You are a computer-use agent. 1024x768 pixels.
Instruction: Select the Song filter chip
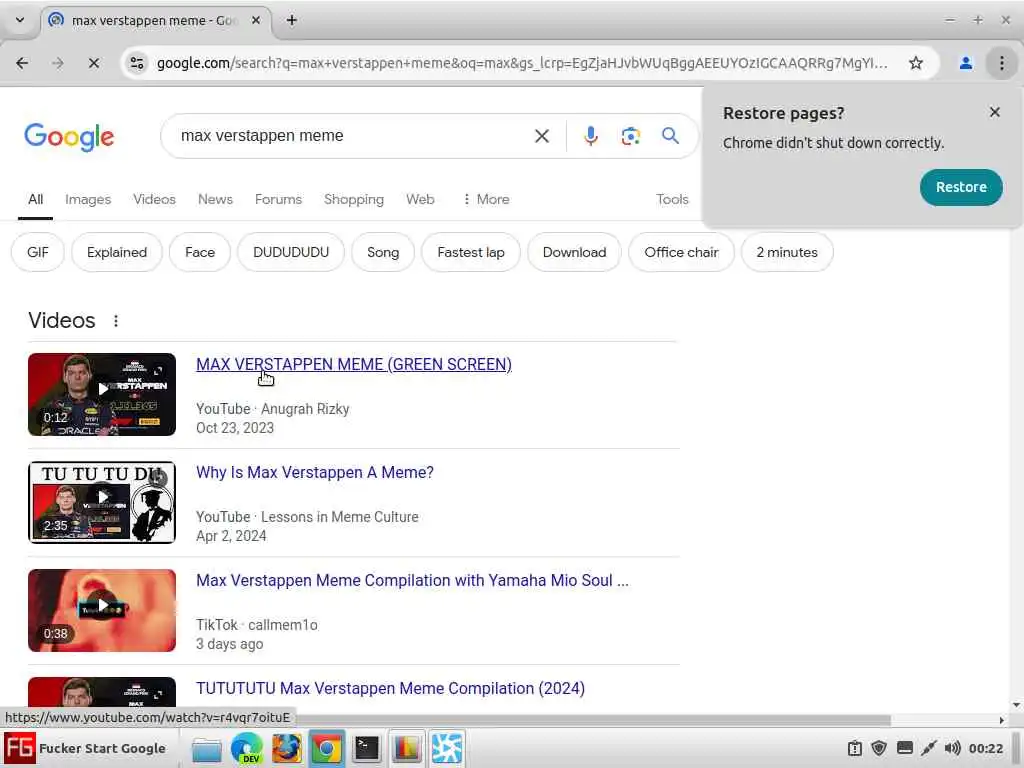coord(383,252)
